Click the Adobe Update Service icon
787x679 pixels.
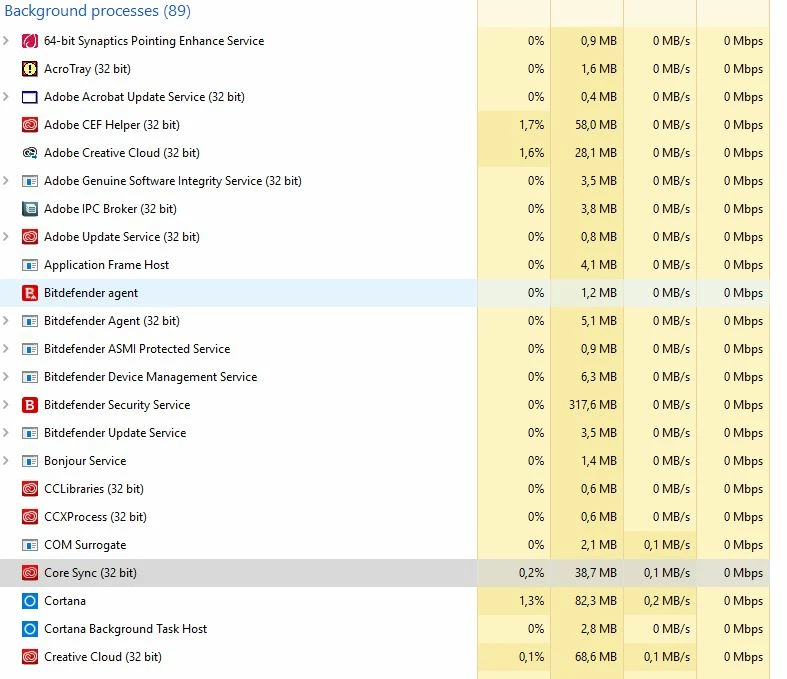(30, 237)
